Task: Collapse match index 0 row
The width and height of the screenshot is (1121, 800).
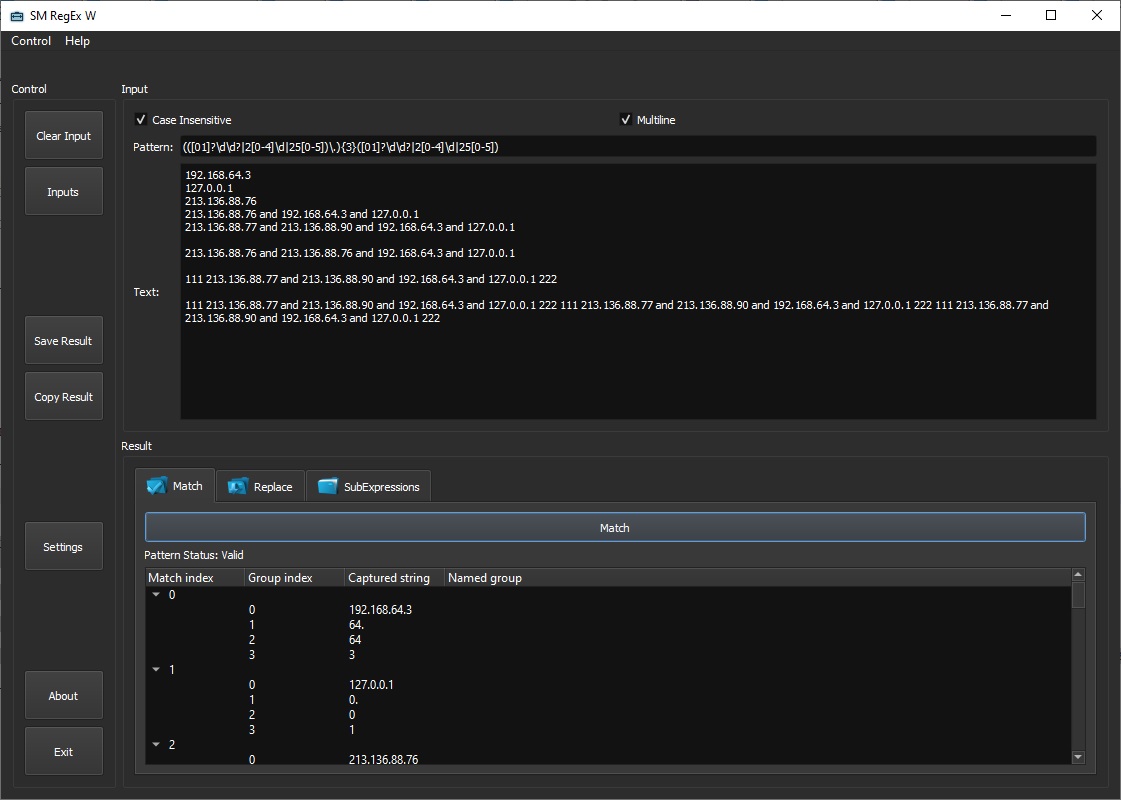Action: coord(156,594)
